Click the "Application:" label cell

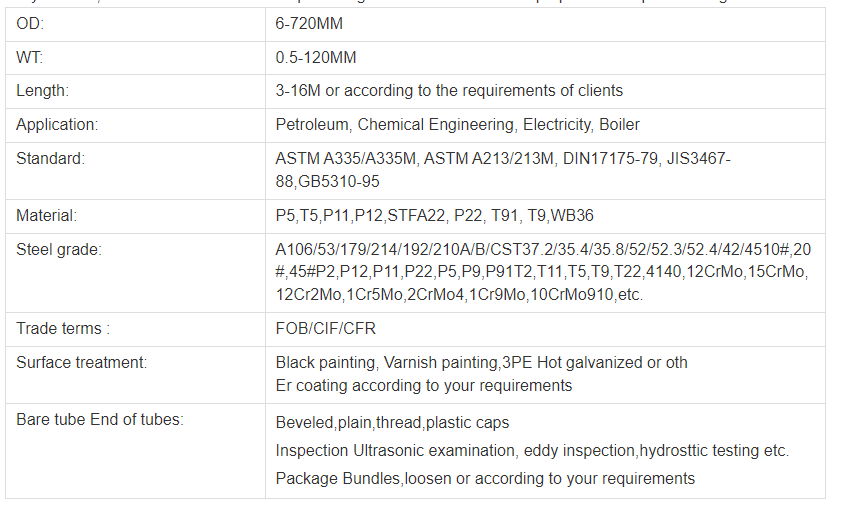click(x=57, y=125)
